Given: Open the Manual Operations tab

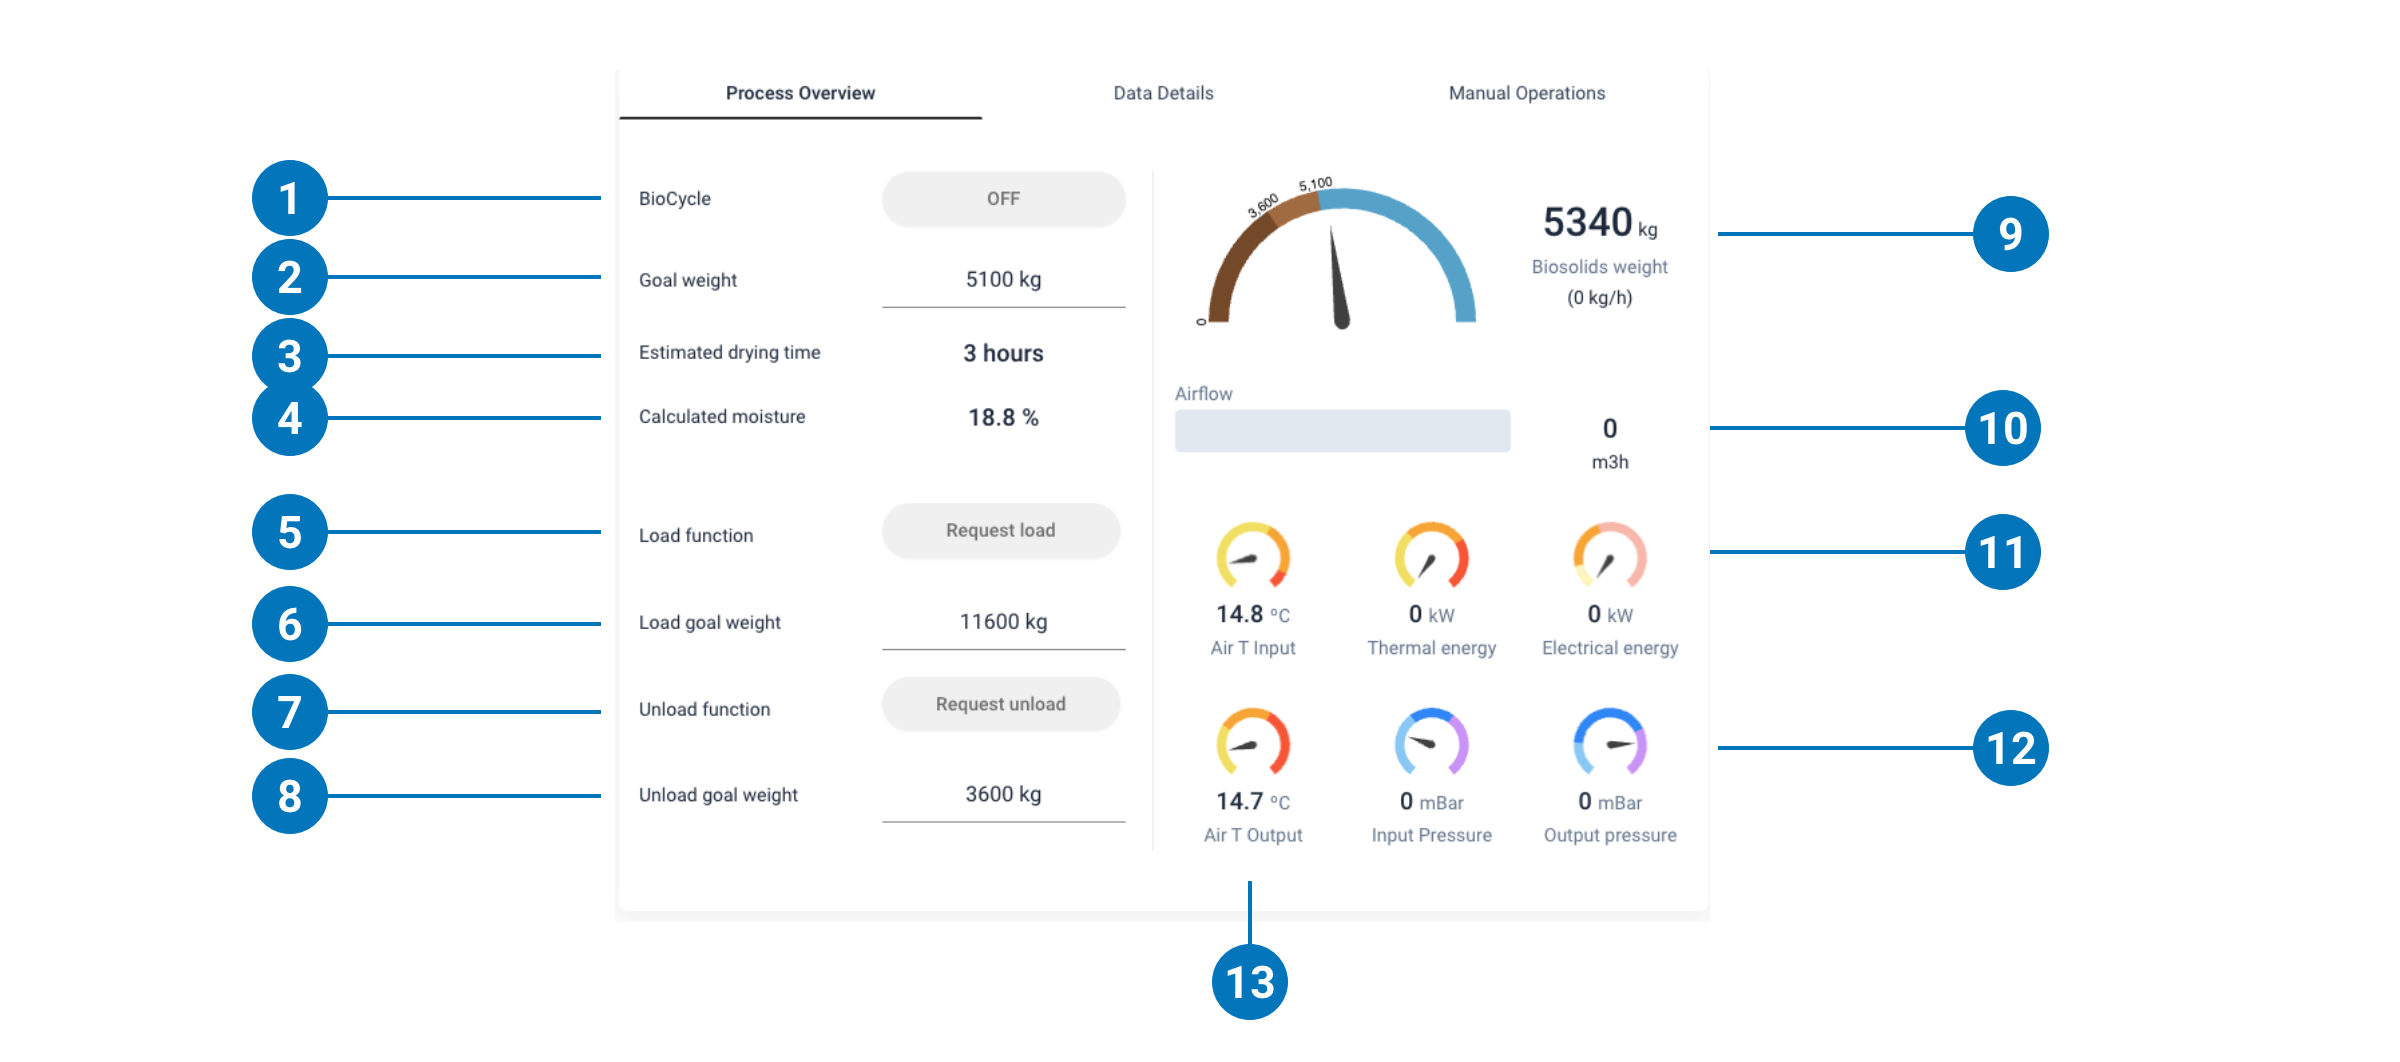Looking at the screenshot, I should 1526,93.
